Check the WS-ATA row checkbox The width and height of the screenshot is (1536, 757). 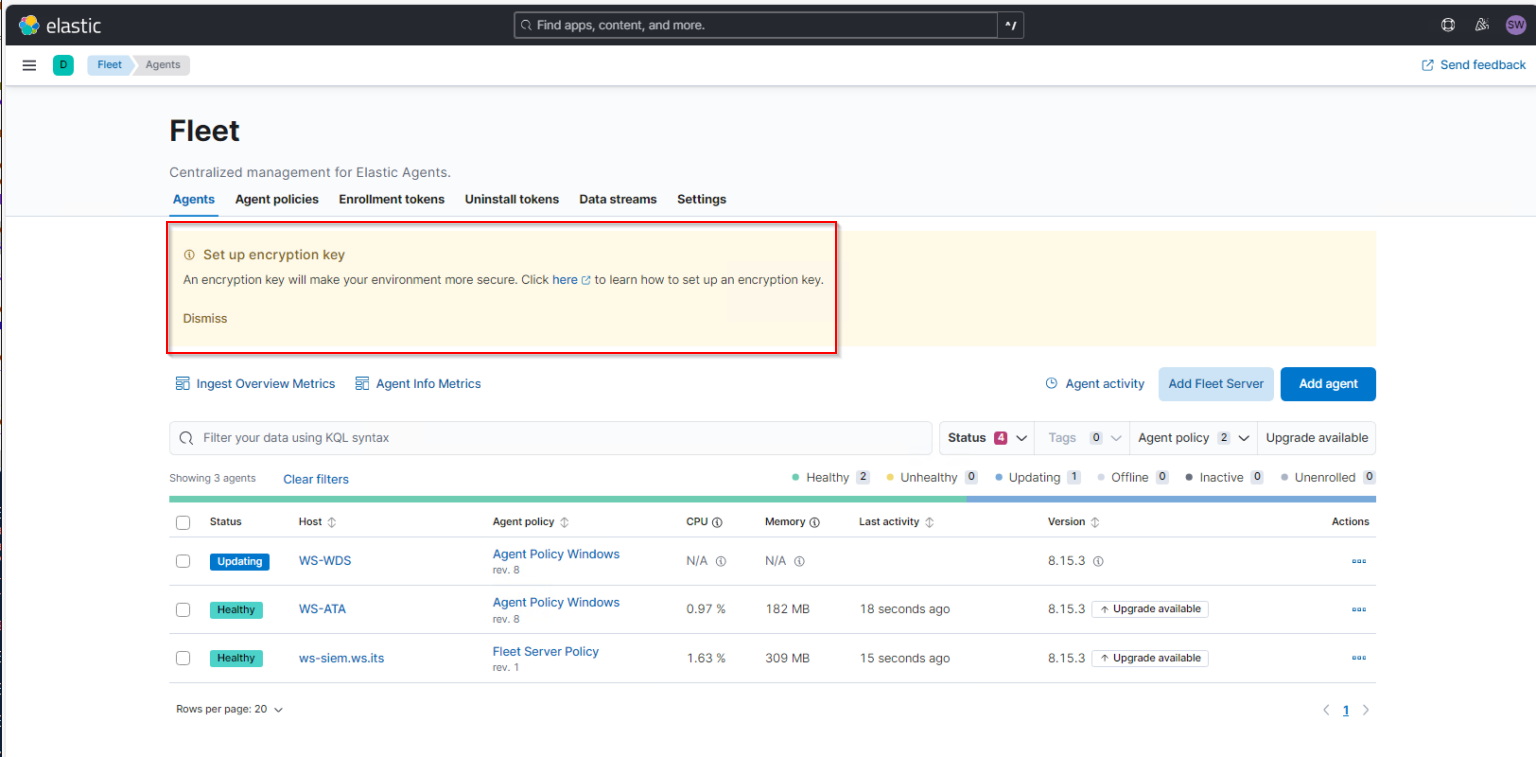pos(183,609)
